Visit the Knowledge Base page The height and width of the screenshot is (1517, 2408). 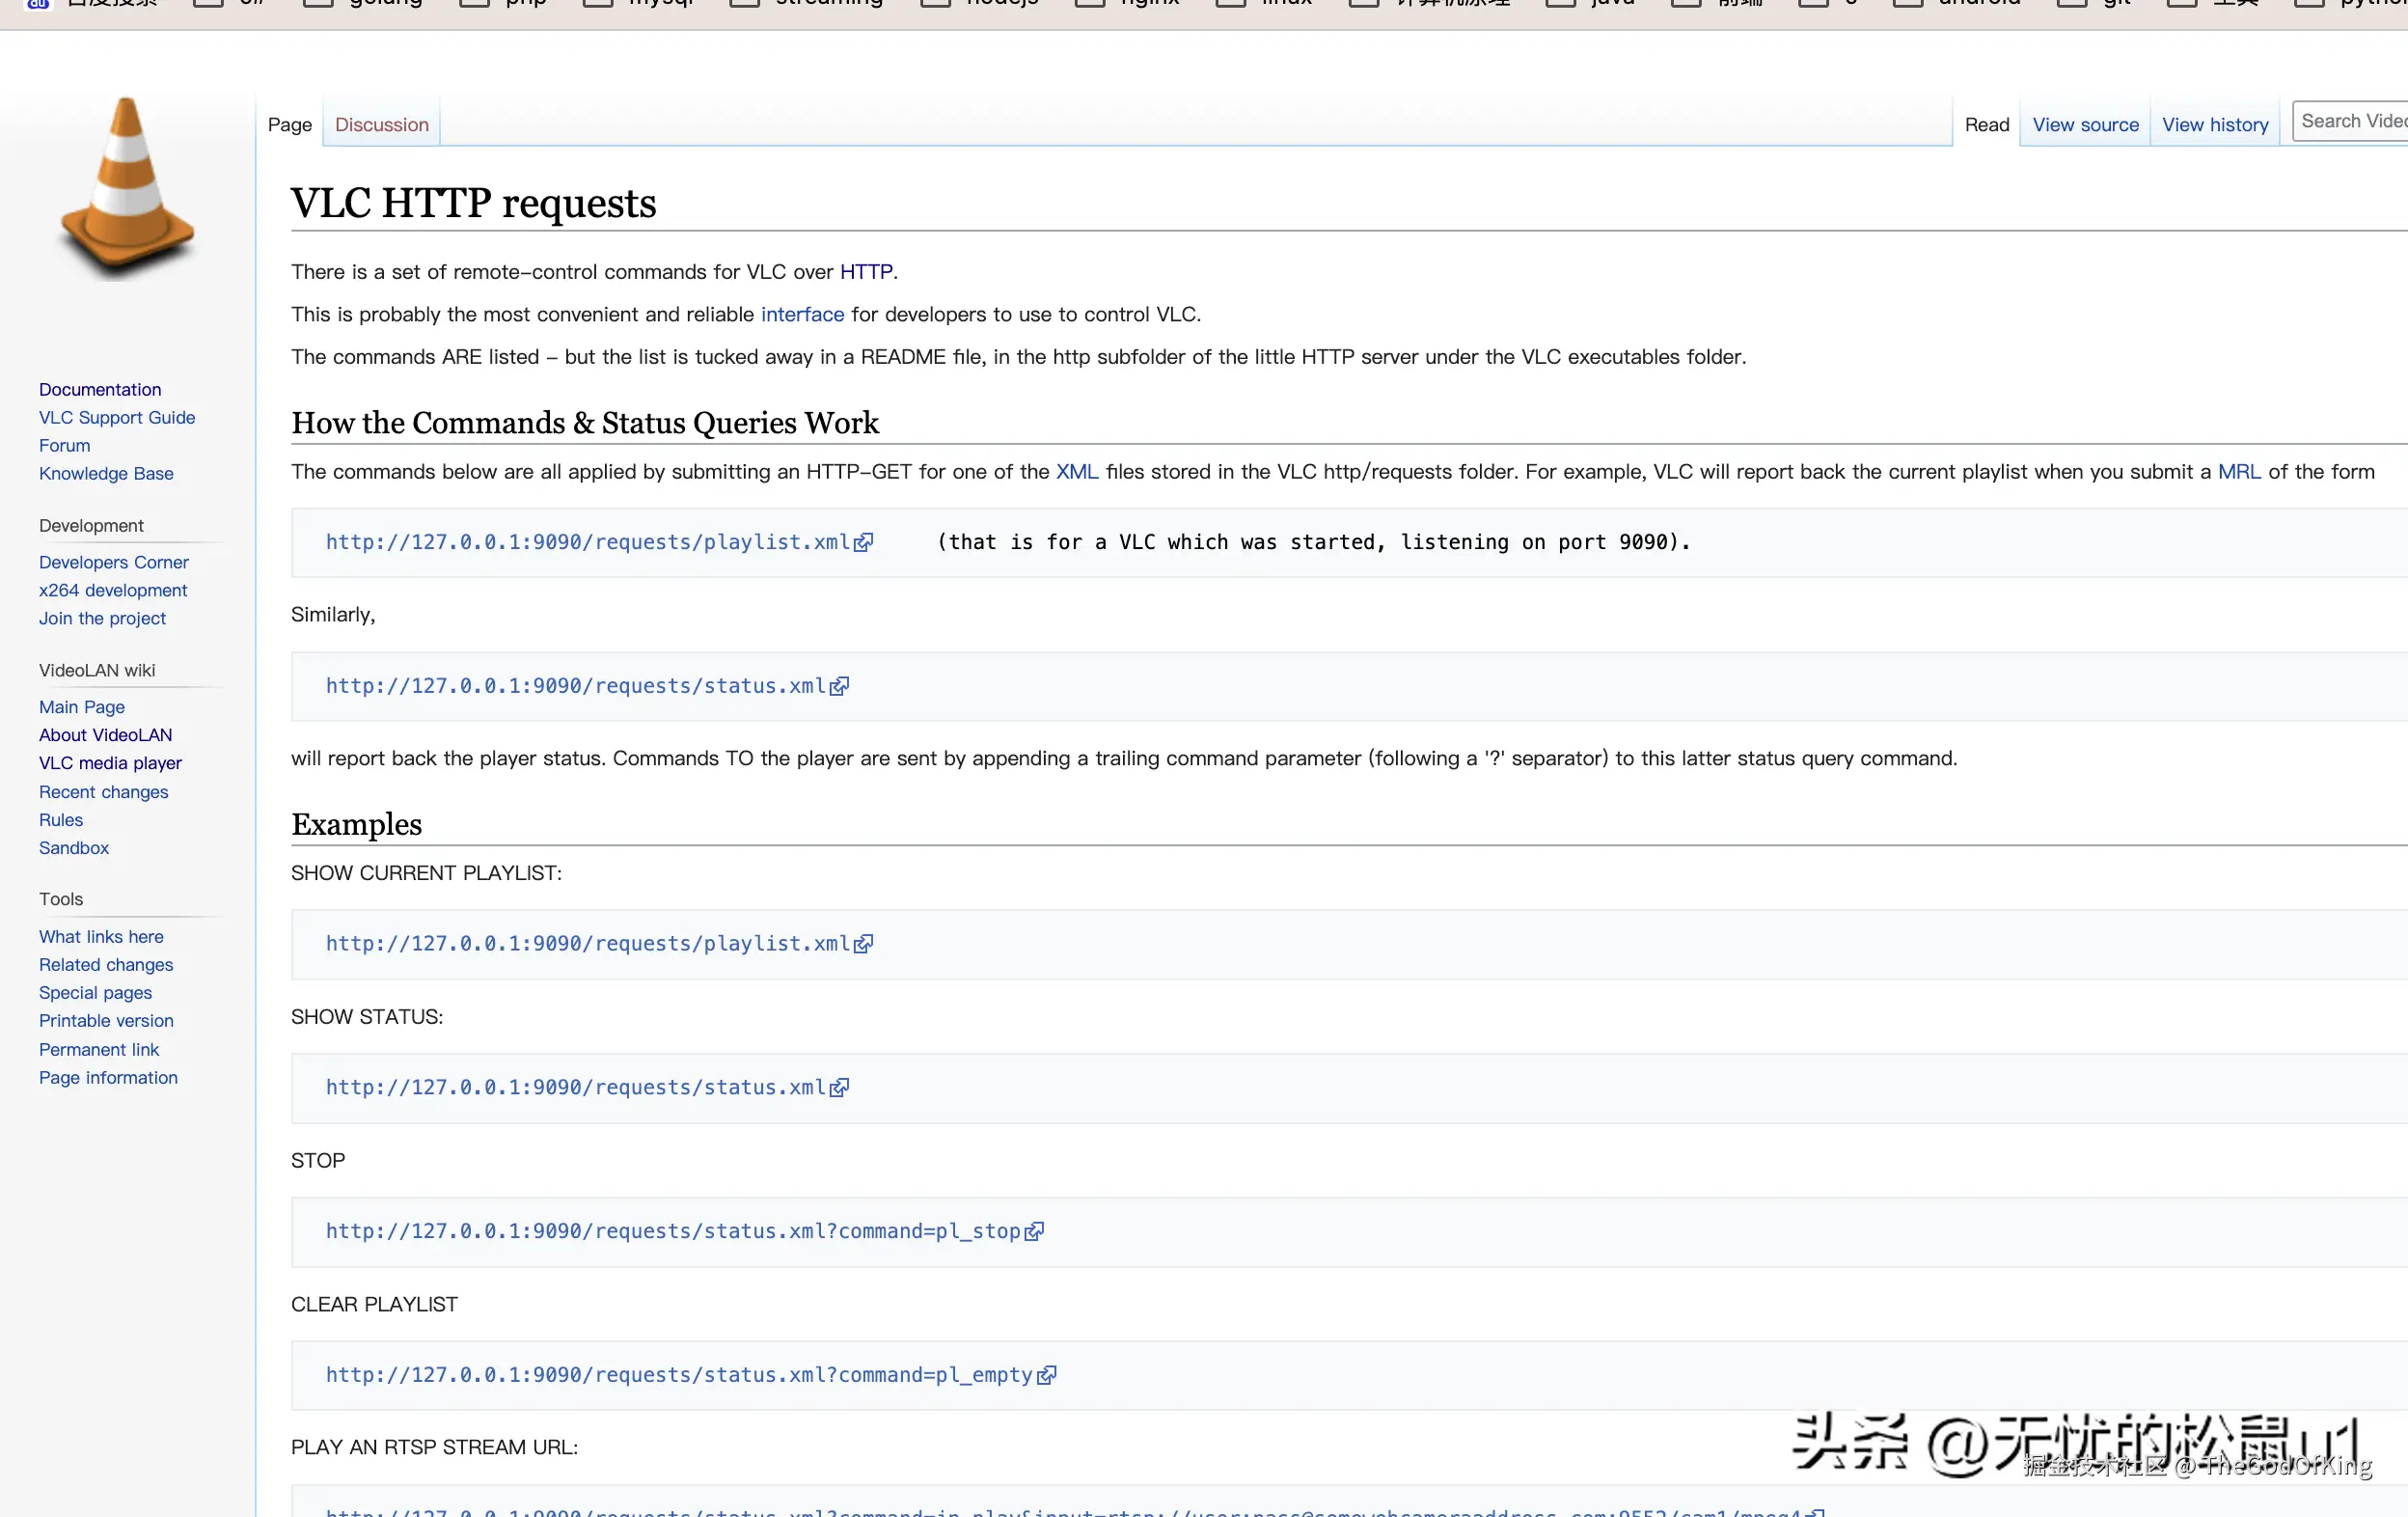point(106,473)
